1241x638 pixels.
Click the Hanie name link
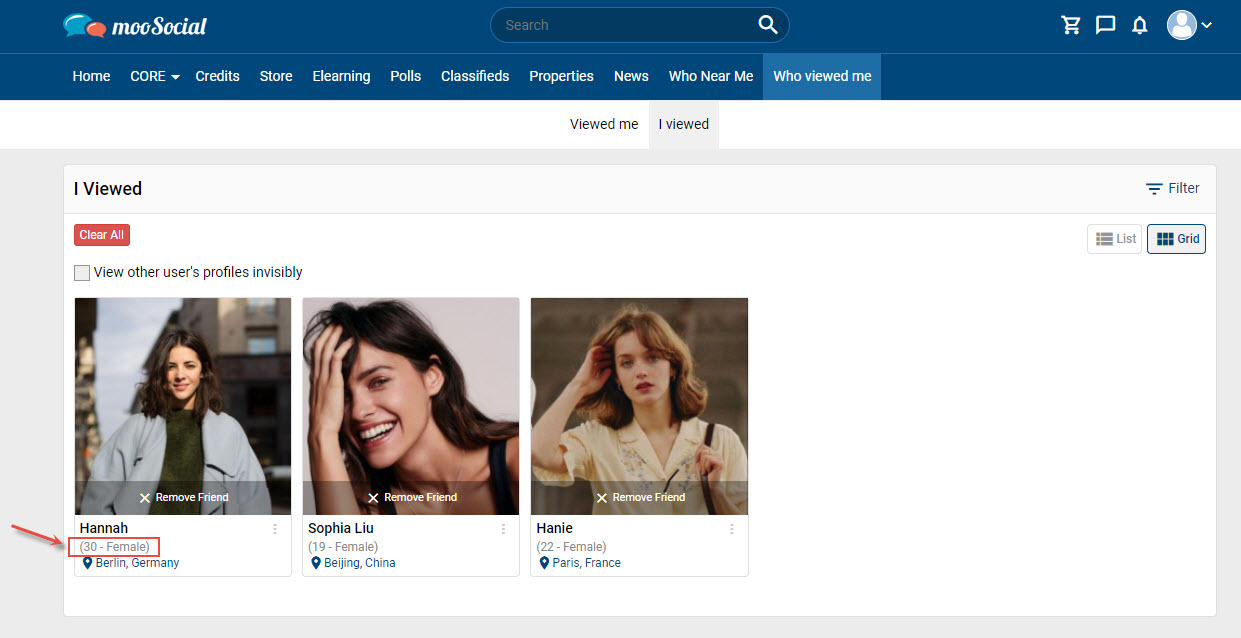pos(555,528)
